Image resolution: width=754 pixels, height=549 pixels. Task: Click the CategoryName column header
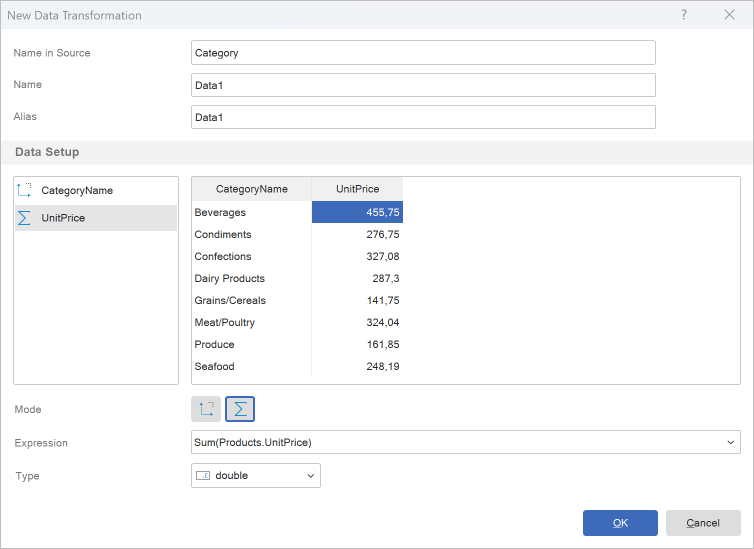click(251, 189)
